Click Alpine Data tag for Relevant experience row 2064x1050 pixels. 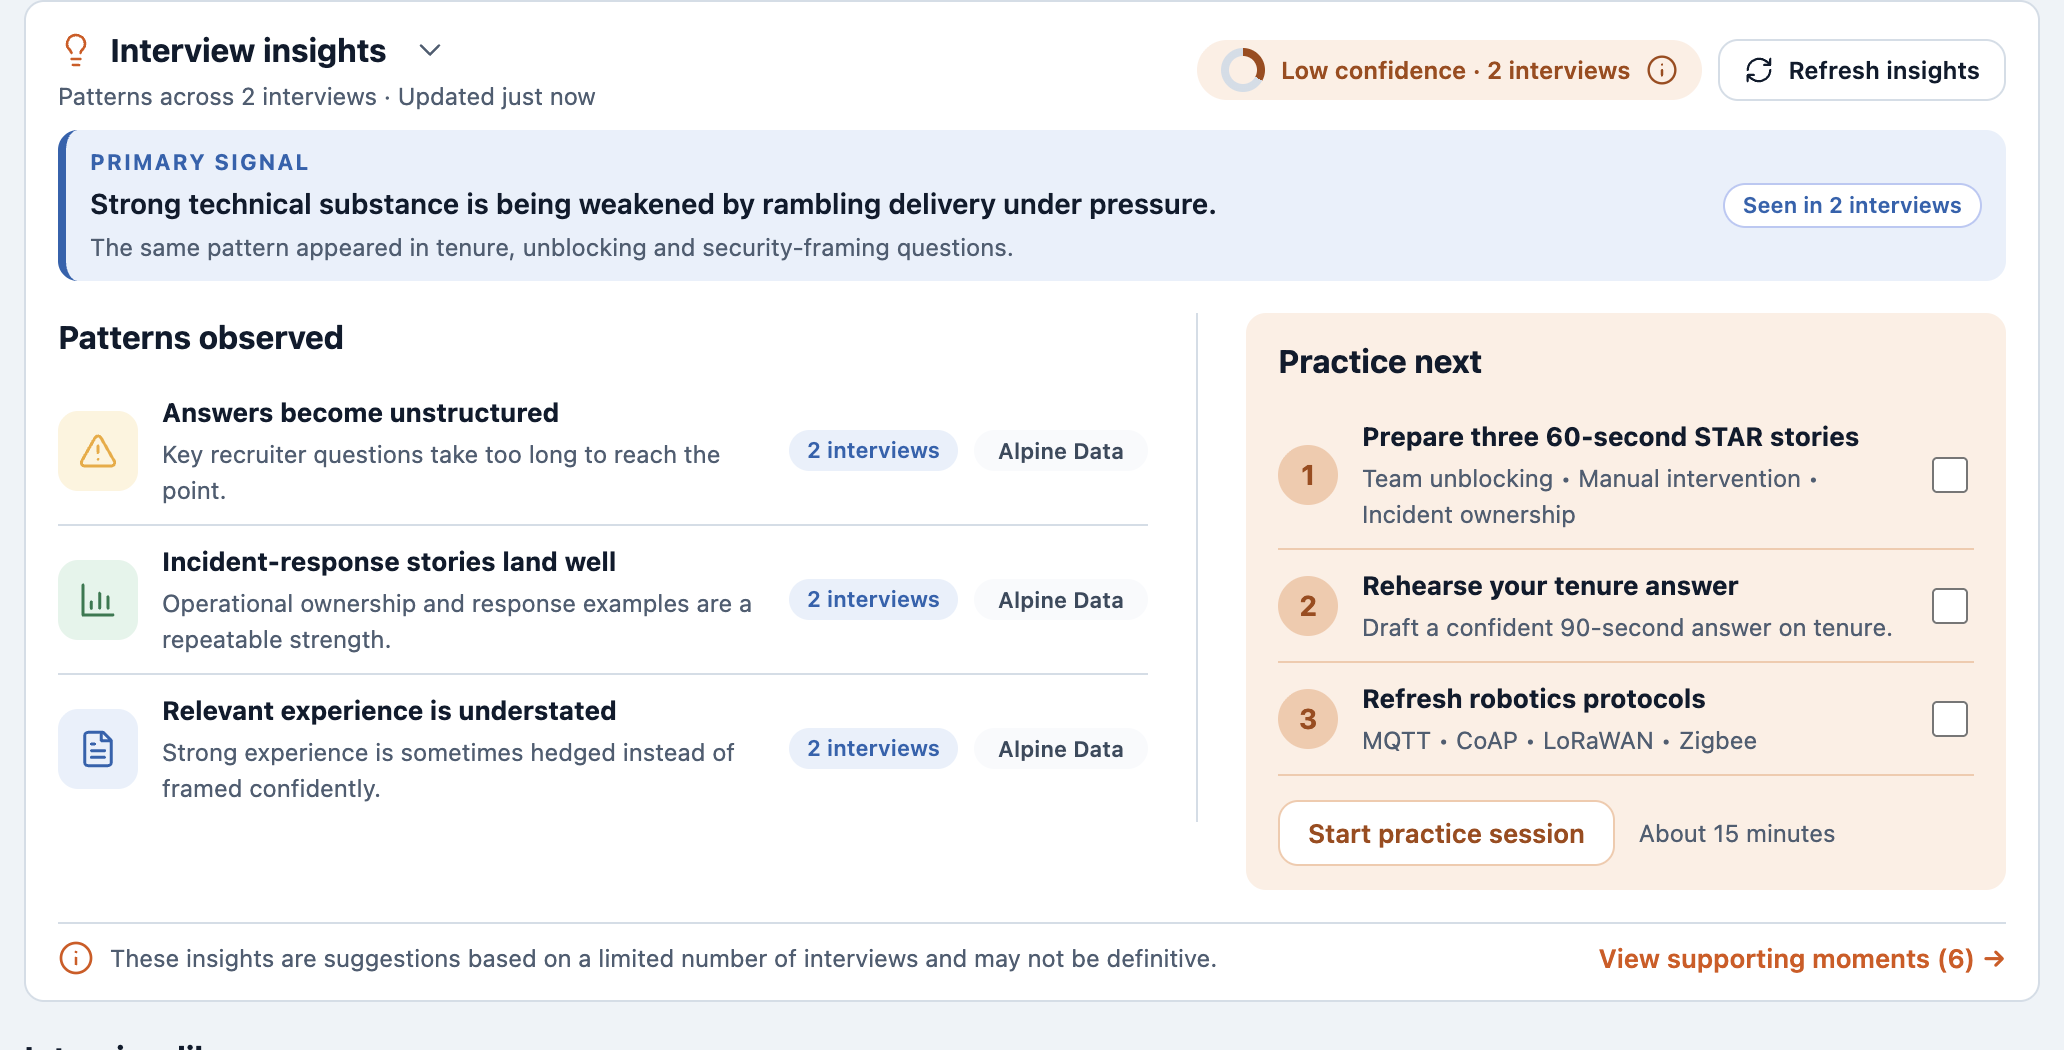(x=1061, y=749)
